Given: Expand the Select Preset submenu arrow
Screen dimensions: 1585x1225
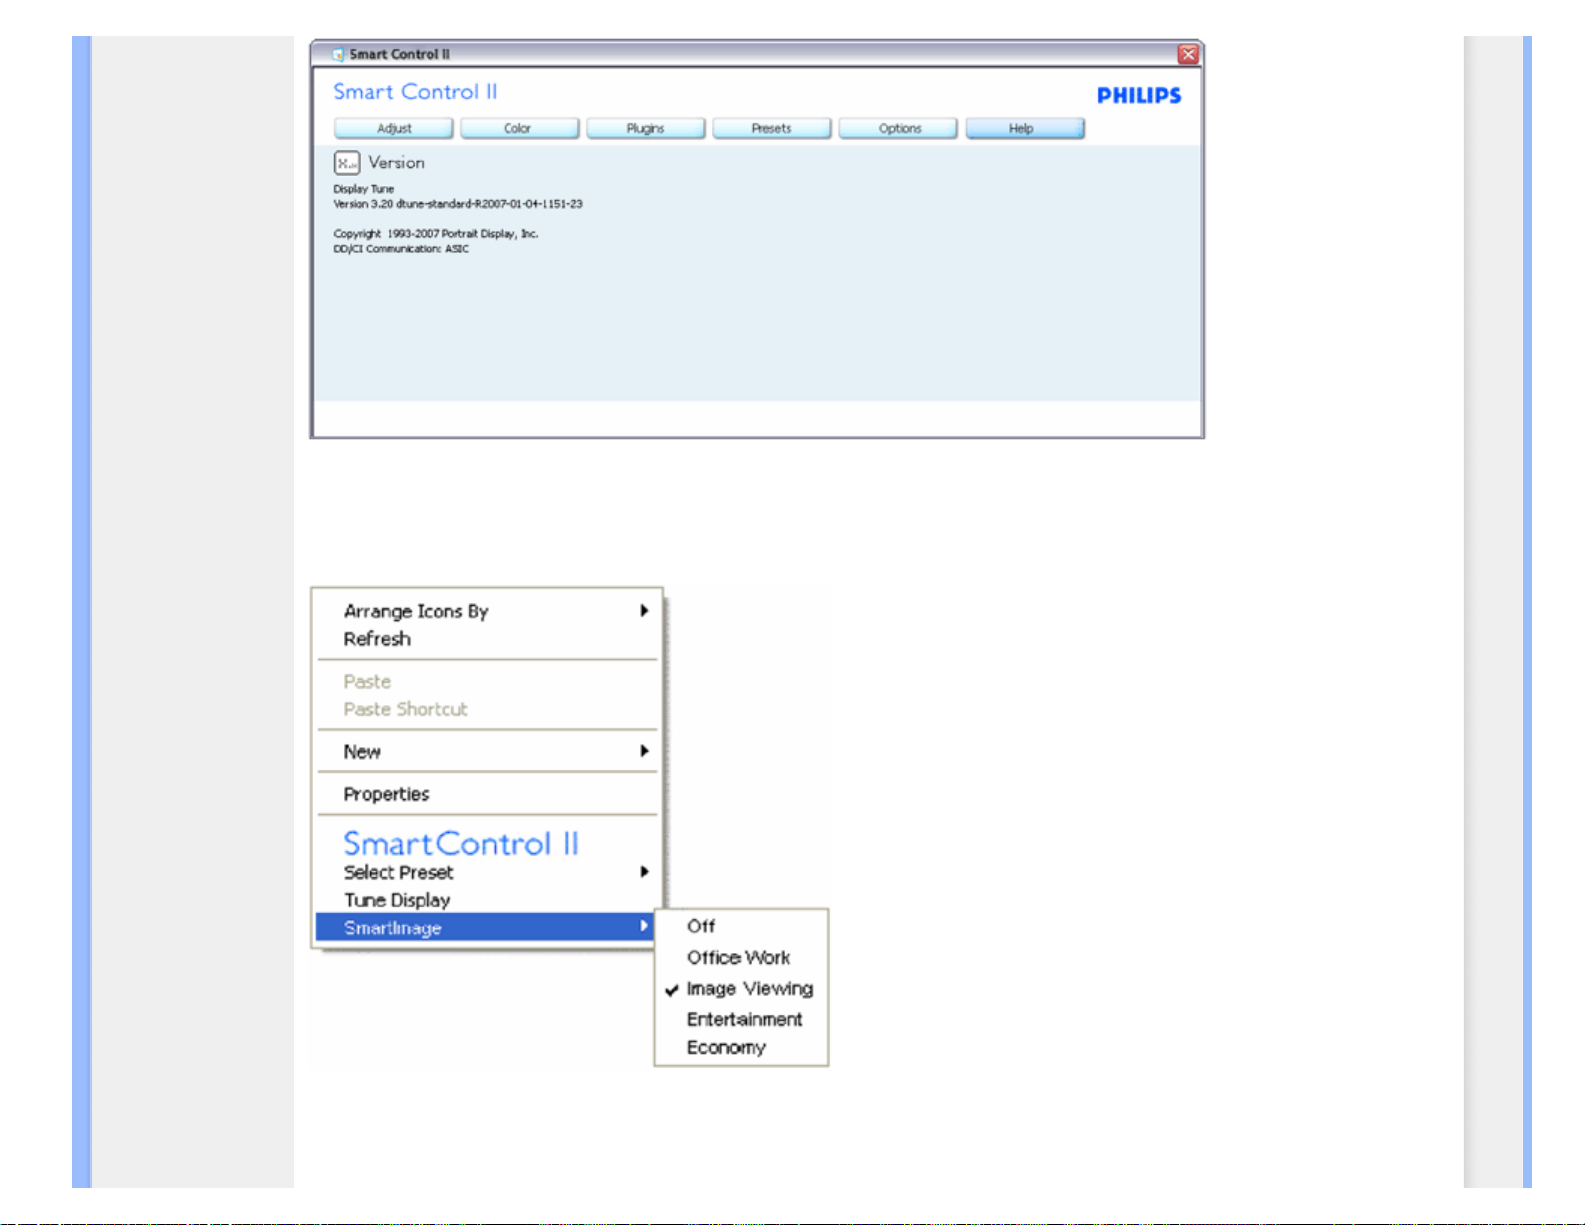Looking at the screenshot, I should (645, 871).
